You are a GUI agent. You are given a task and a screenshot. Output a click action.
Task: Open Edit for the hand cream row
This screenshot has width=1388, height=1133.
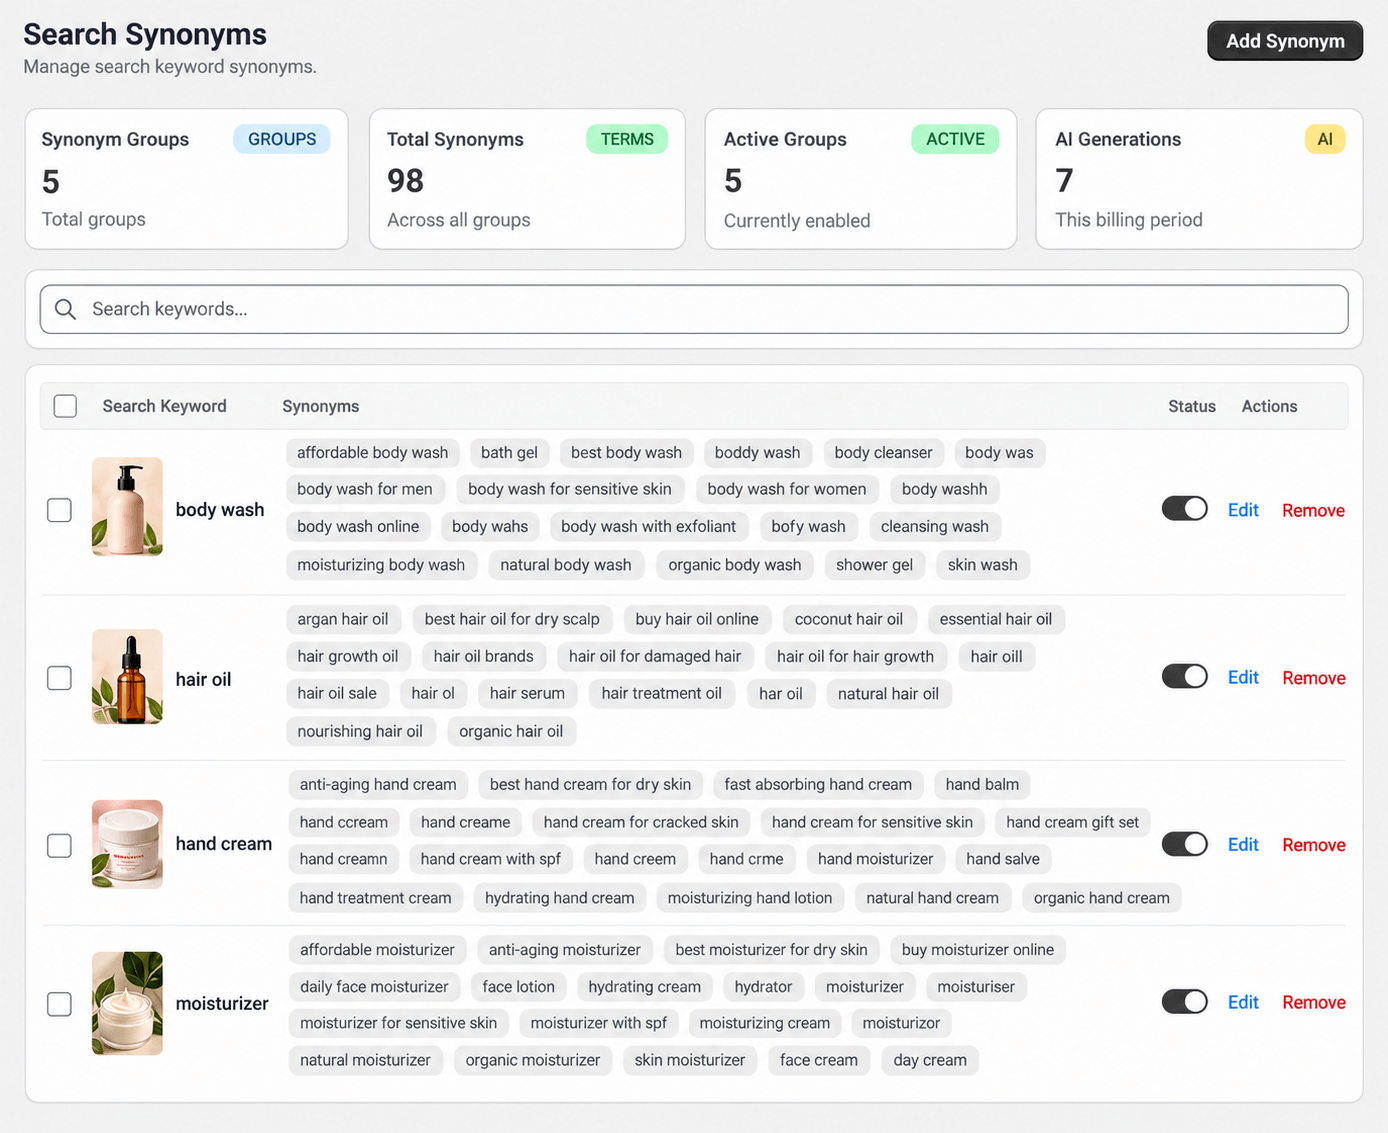pos(1243,845)
